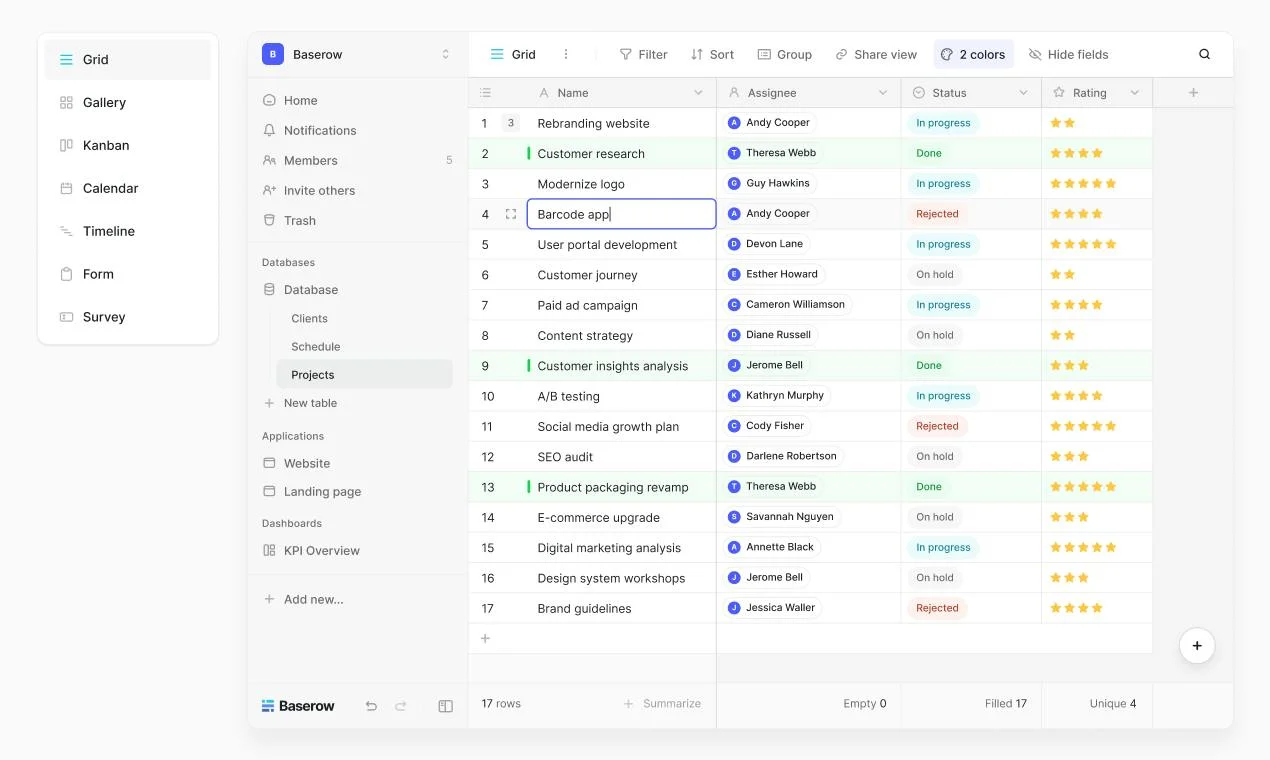The image size is (1270, 760).
Task: Switch to the Gallery view option
Action: 128,102
